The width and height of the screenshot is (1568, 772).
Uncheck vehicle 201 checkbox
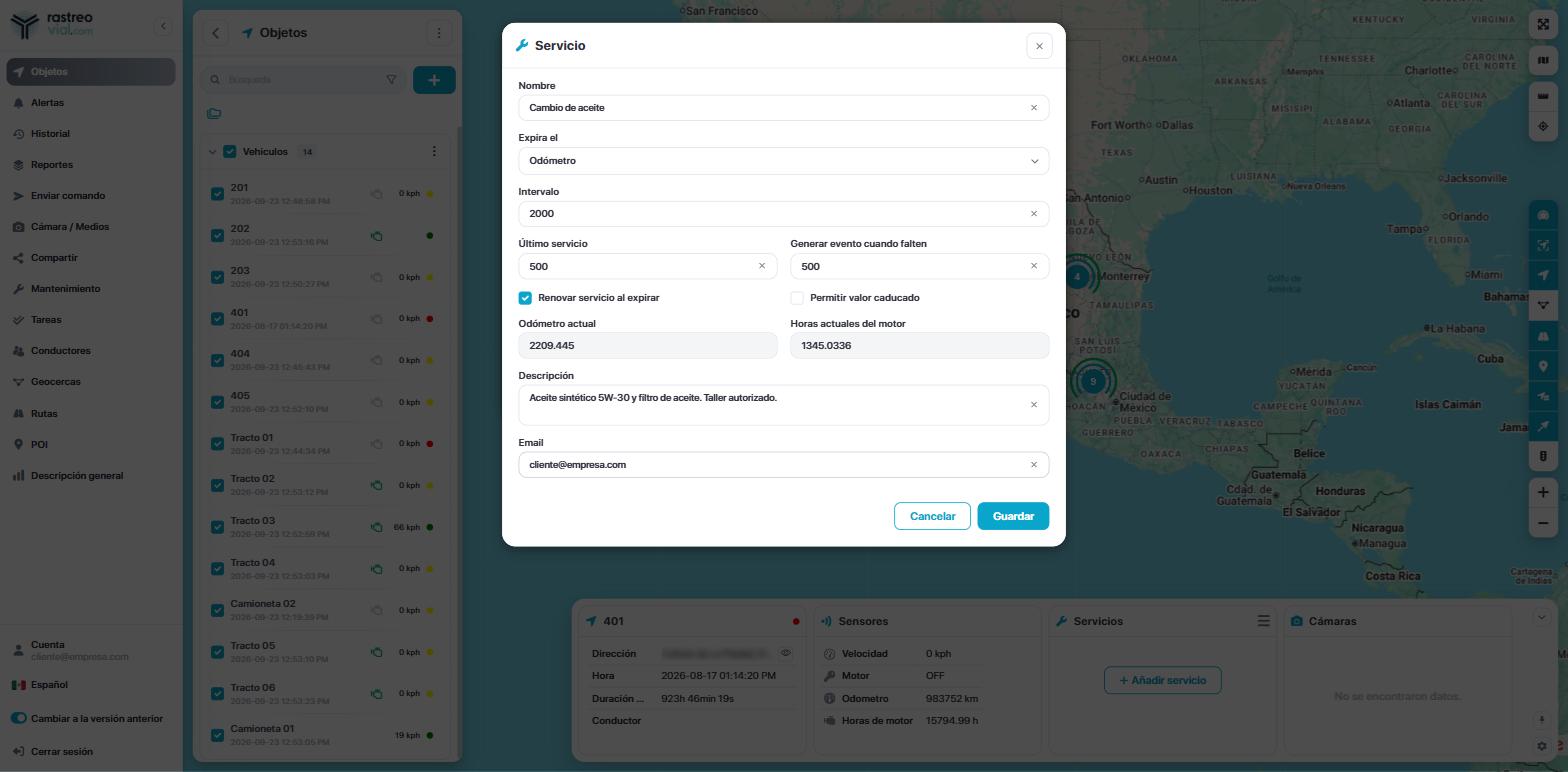click(x=217, y=194)
